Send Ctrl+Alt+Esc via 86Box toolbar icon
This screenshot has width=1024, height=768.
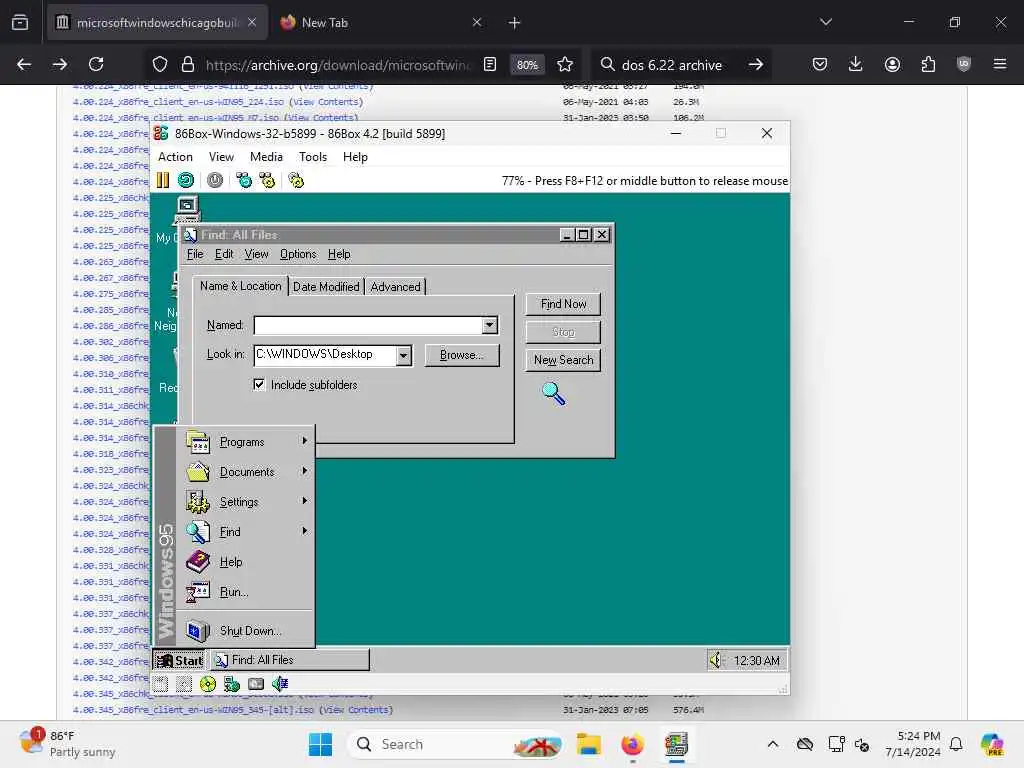click(x=267, y=180)
